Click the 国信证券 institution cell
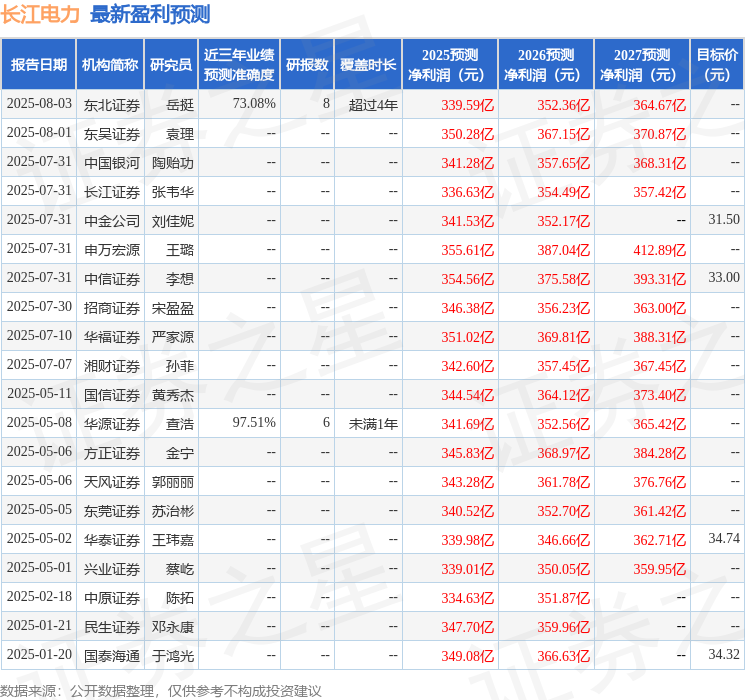This screenshot has width=745, height=700. coord(112,395)
